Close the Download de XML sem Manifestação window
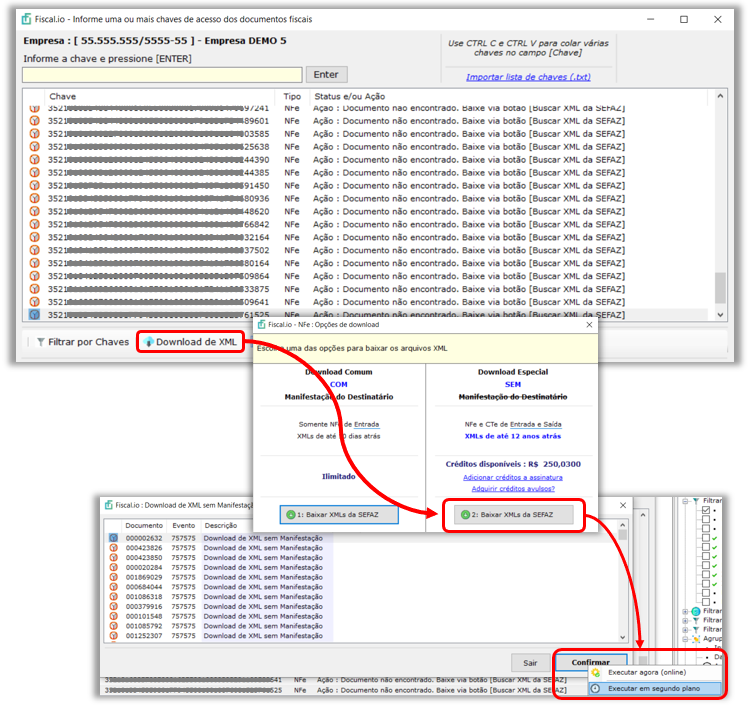 pos(623,505)
